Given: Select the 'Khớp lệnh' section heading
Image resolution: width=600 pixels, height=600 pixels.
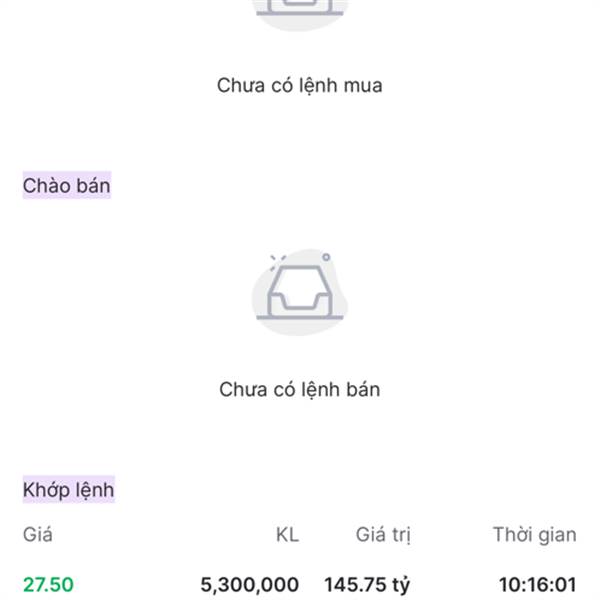Looking at the screenshot, I should coord(69,490).
